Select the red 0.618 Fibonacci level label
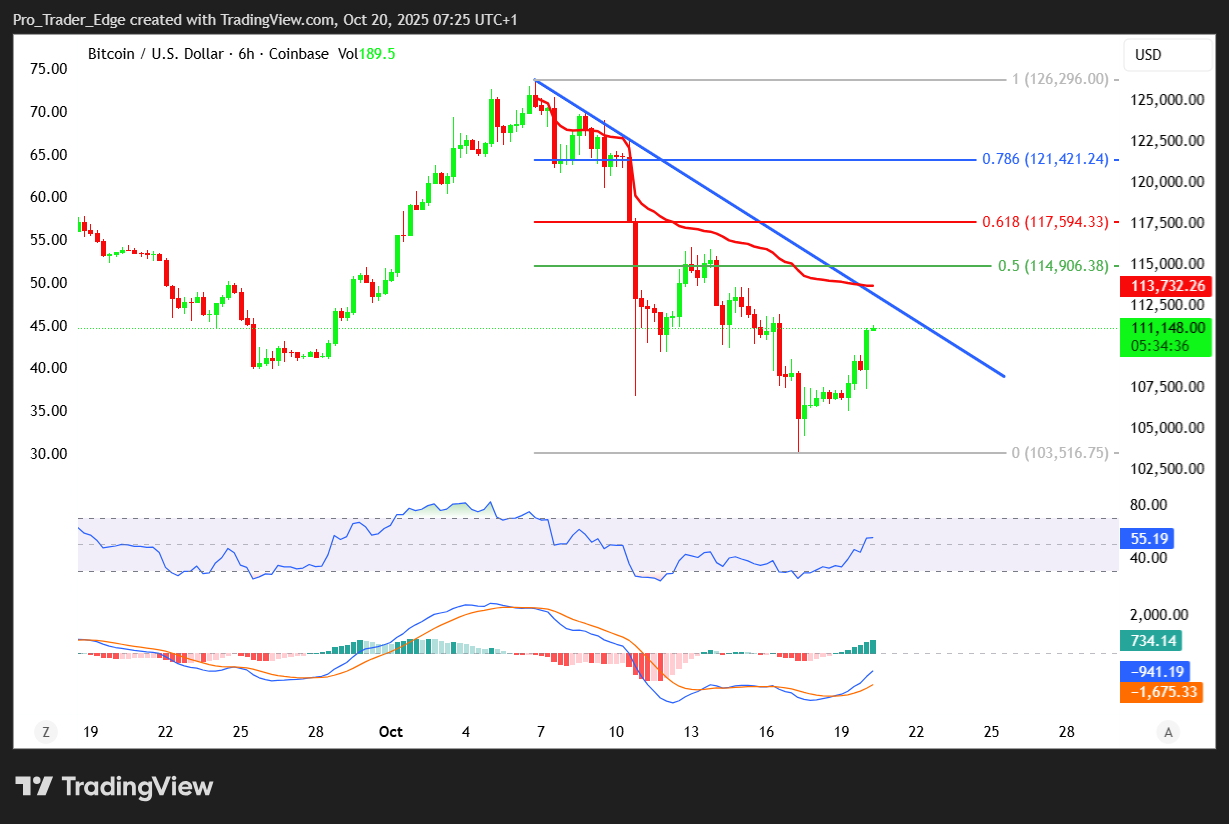 pos(1045,222)
